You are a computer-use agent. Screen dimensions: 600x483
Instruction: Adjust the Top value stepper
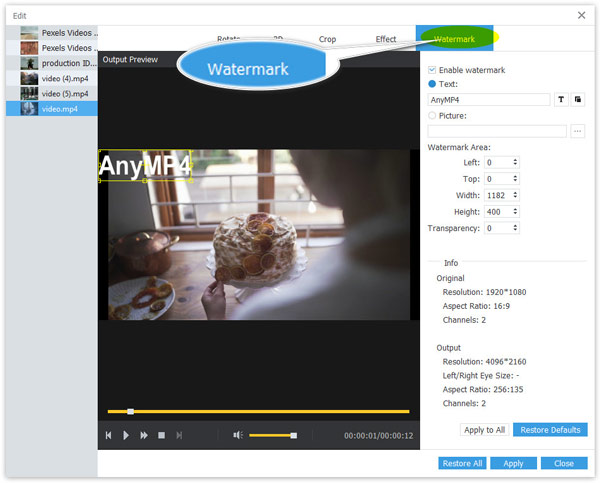click(x=515, y=179)
